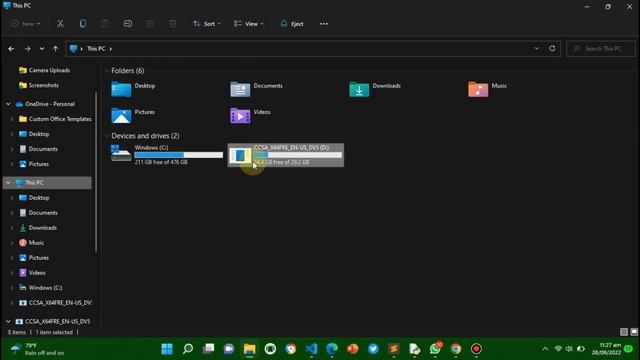Screen dimensions: 640x360
Task: Collapse the Folders (6) group
Action: click(107, 71)
